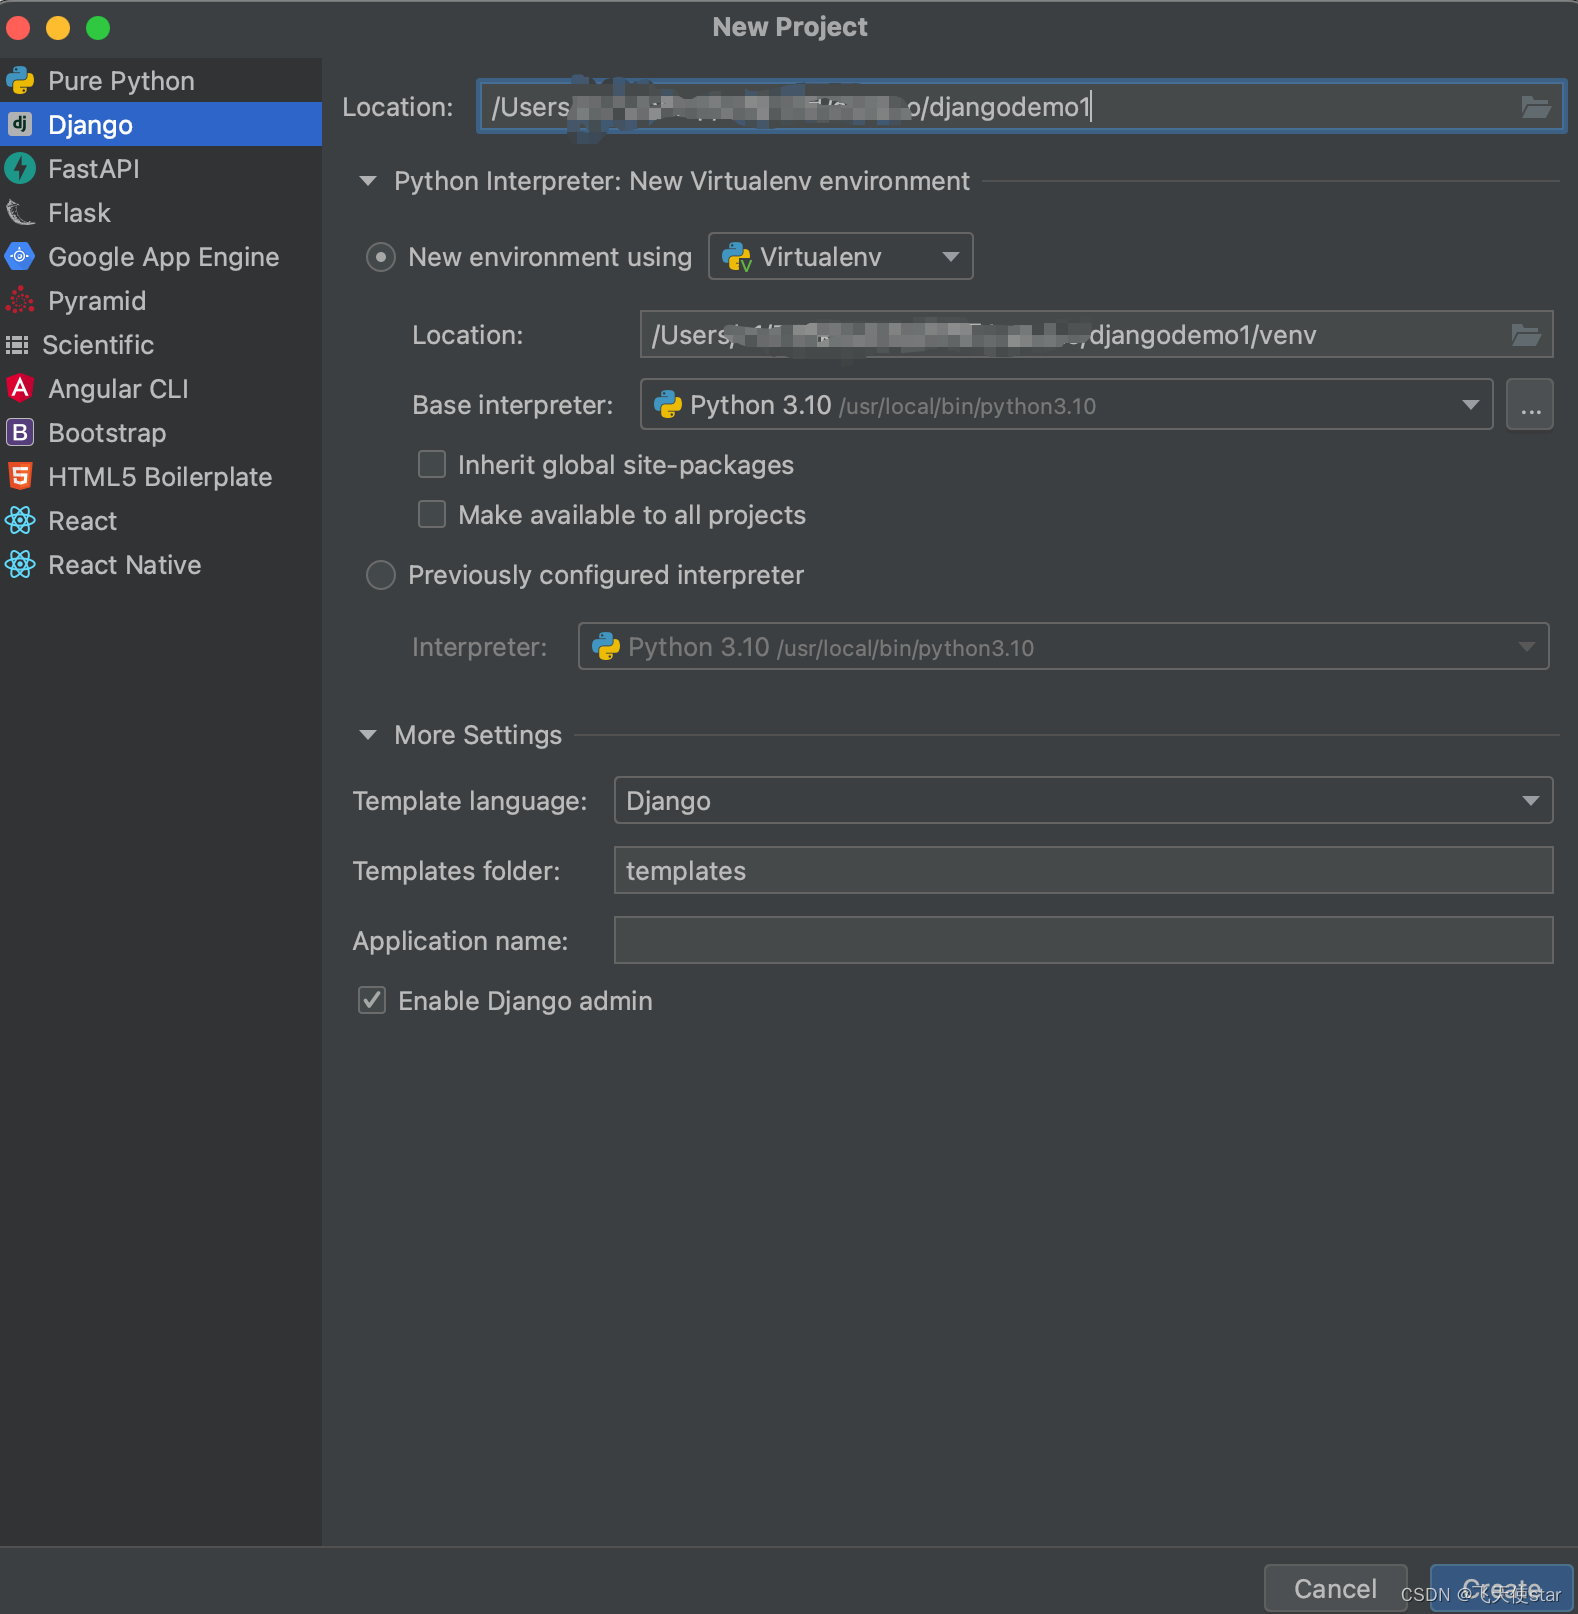Viewport: 1578px width, 1614px height.
Task: Open base interpreter ellipsis browse button
Action: click(x=1530, y=405)
